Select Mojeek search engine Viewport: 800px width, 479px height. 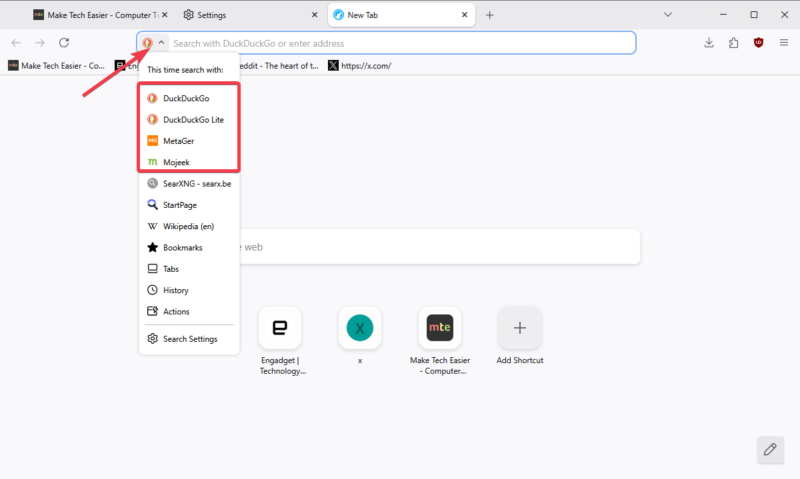click(x=177, y=162)
